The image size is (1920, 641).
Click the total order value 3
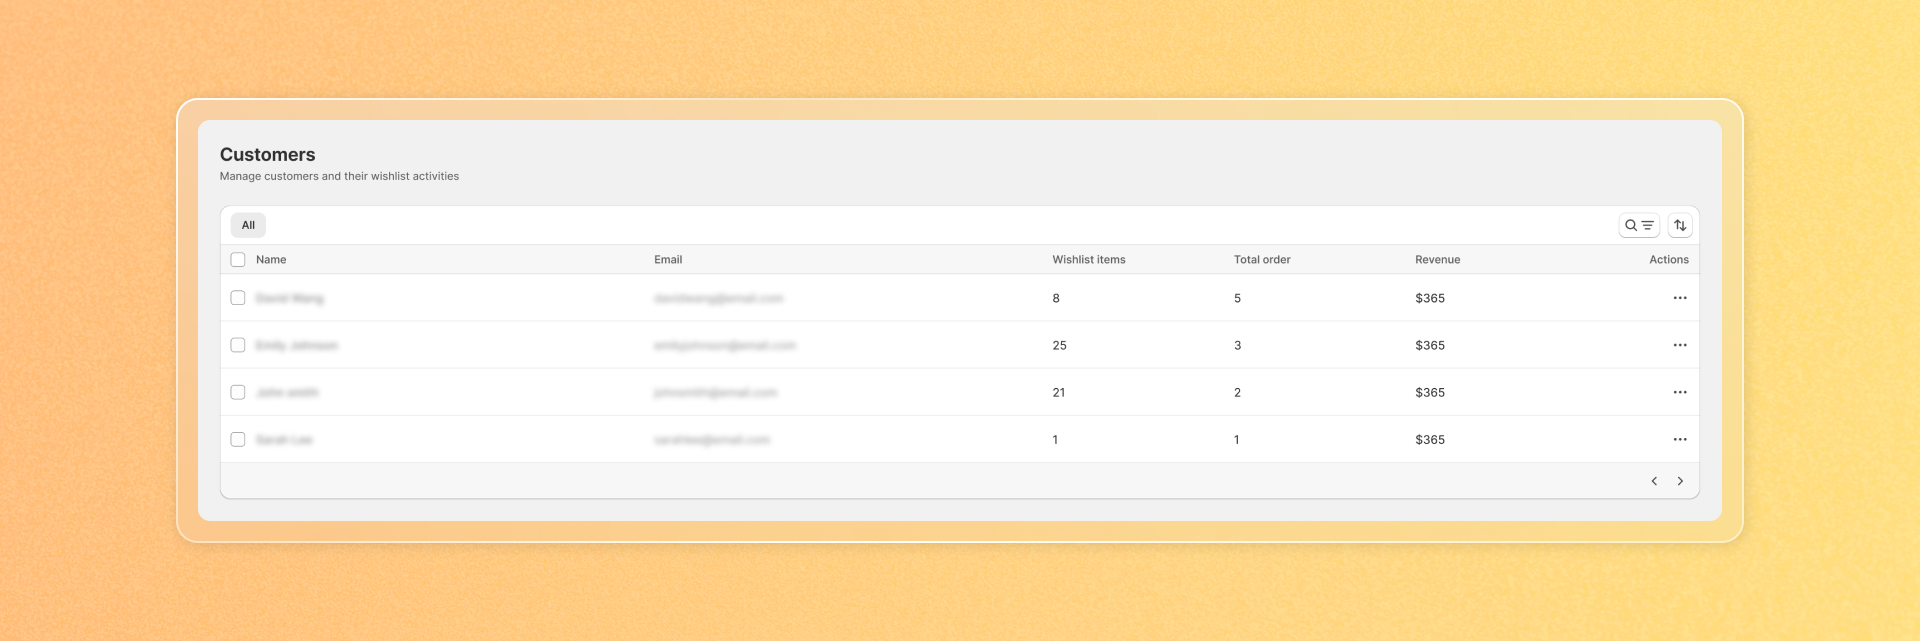tap(1237, 345)
